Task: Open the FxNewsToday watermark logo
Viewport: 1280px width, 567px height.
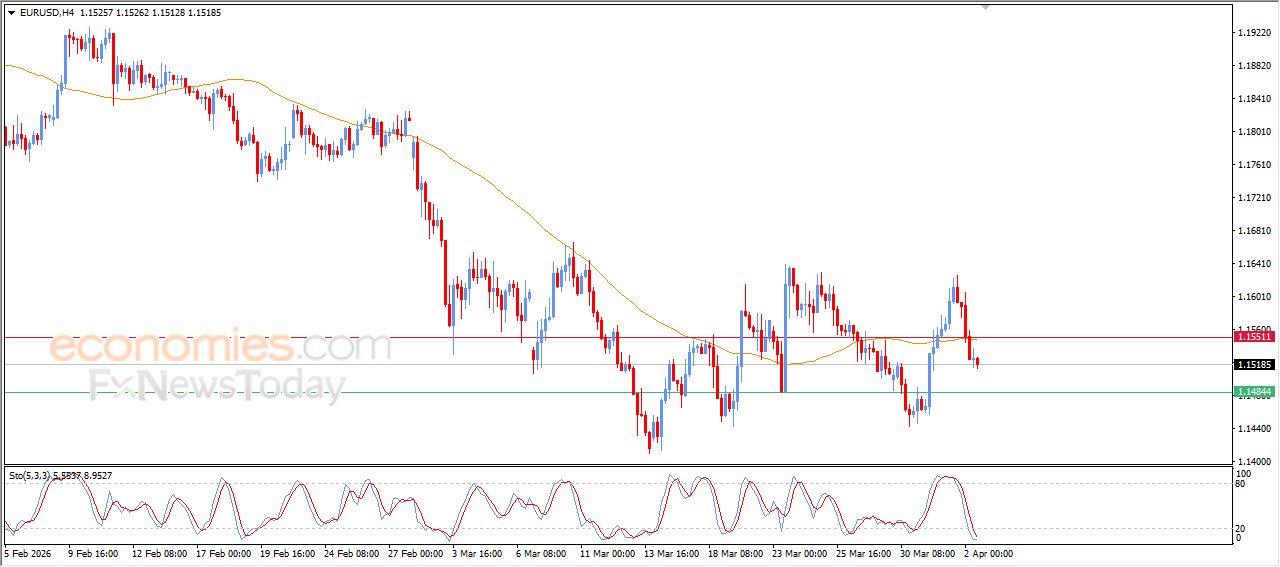Action: (x=217, y=386)
